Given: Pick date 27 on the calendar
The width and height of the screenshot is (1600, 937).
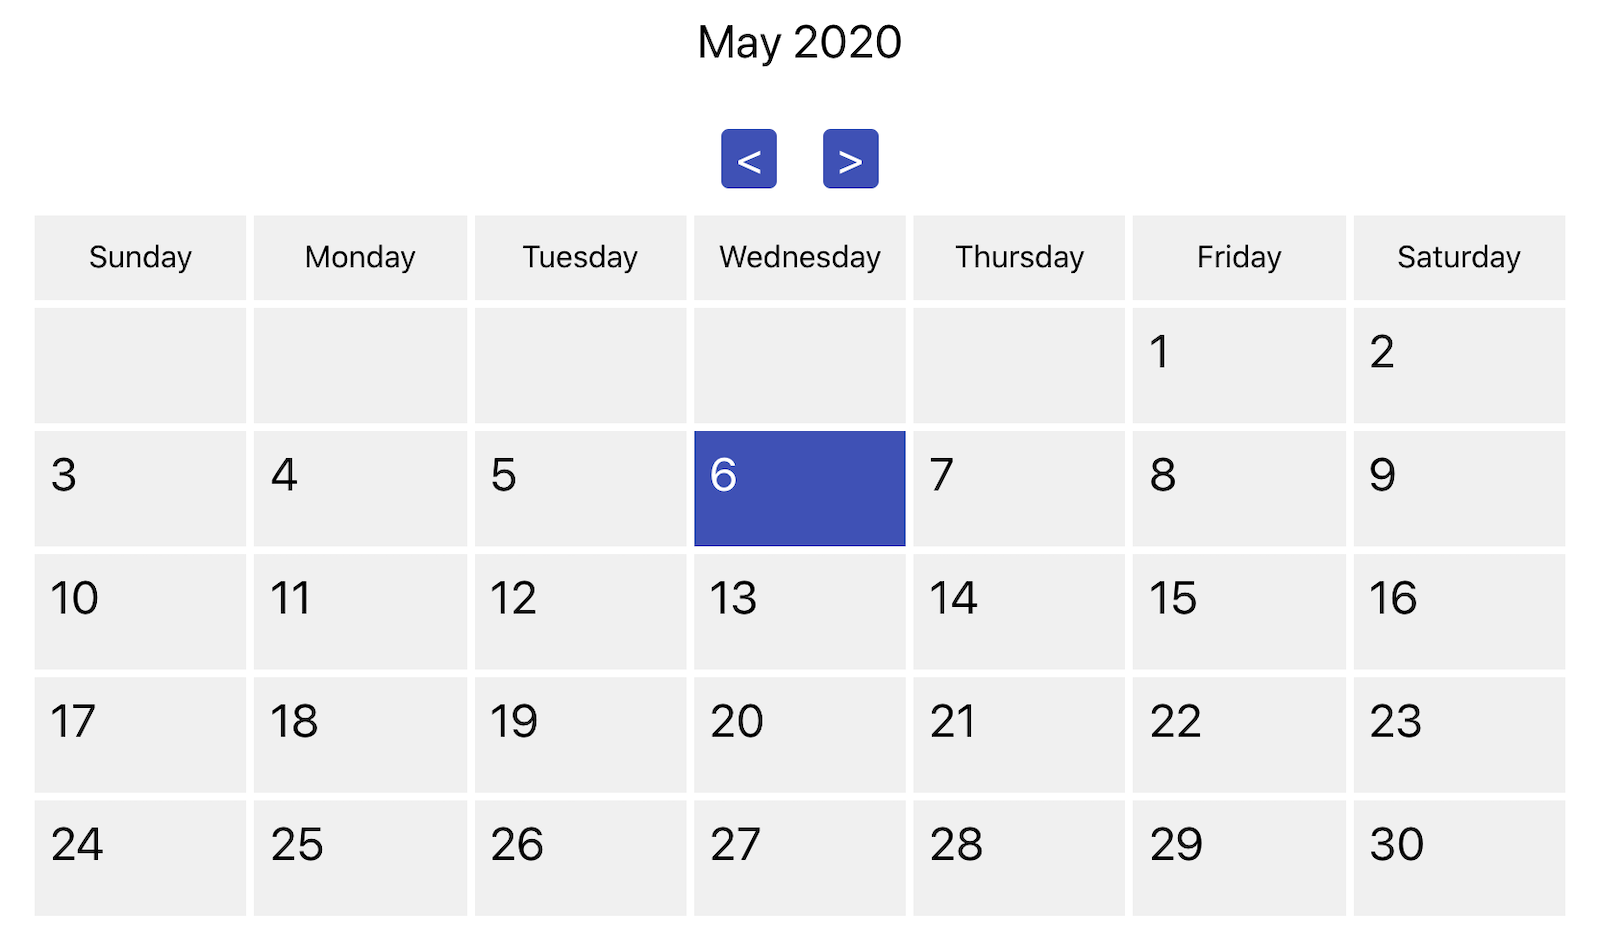Looking at the screenshot, I should (x=799, y=857).
